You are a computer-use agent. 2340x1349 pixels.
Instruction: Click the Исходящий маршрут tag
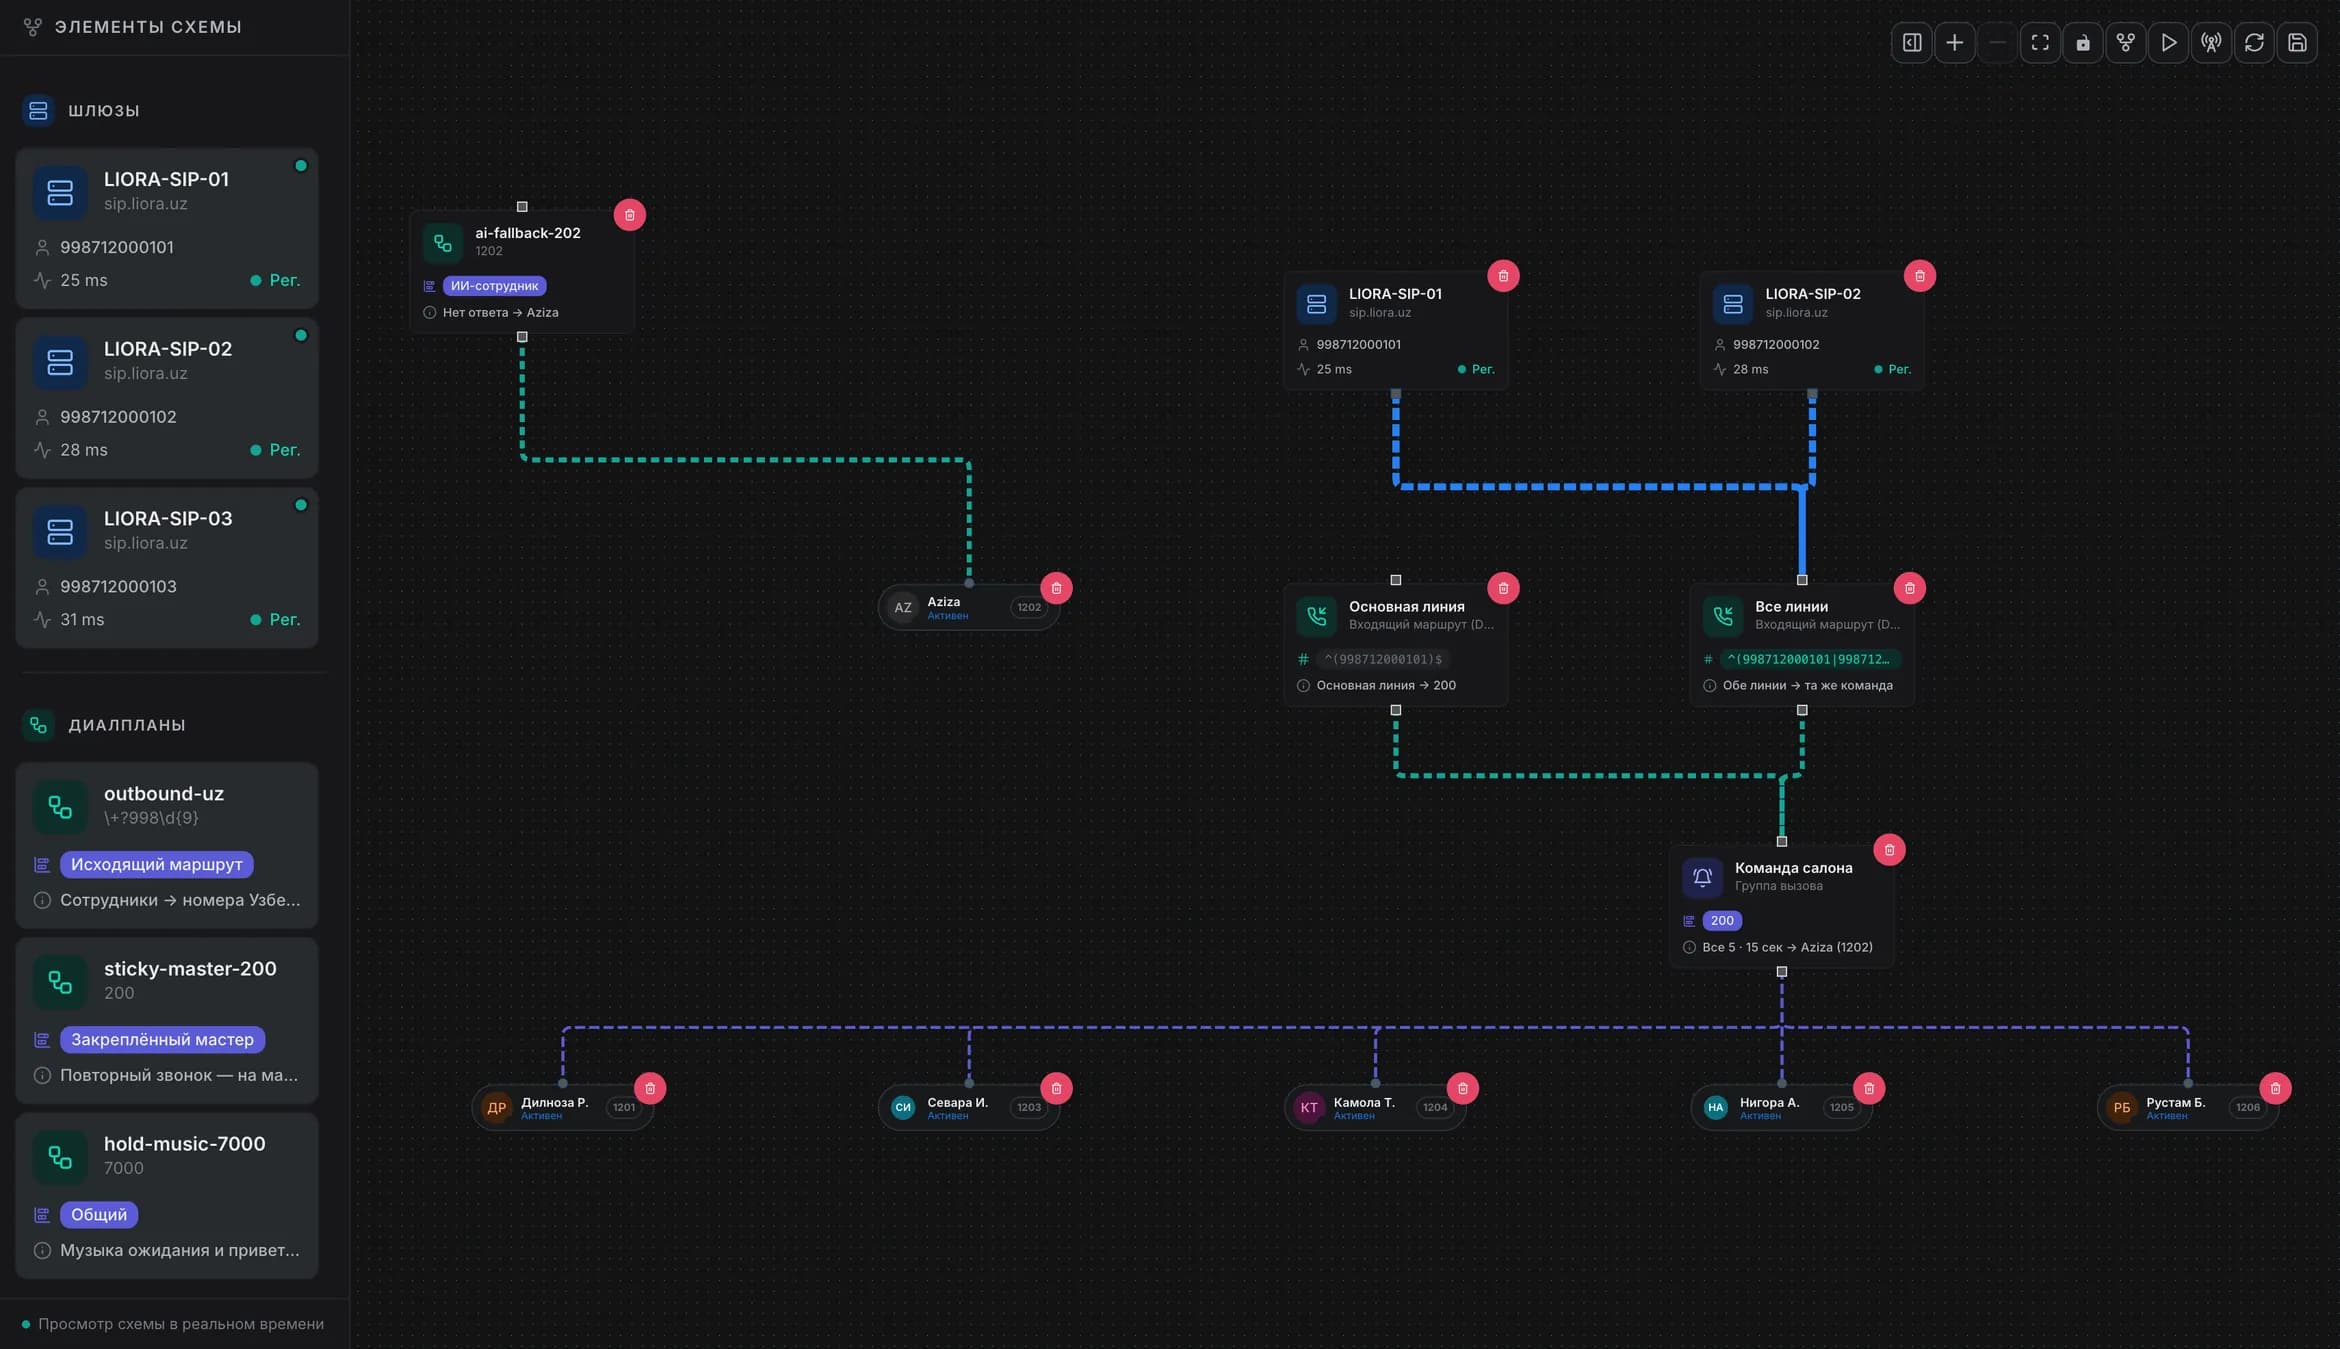click(x=157, y=864)
